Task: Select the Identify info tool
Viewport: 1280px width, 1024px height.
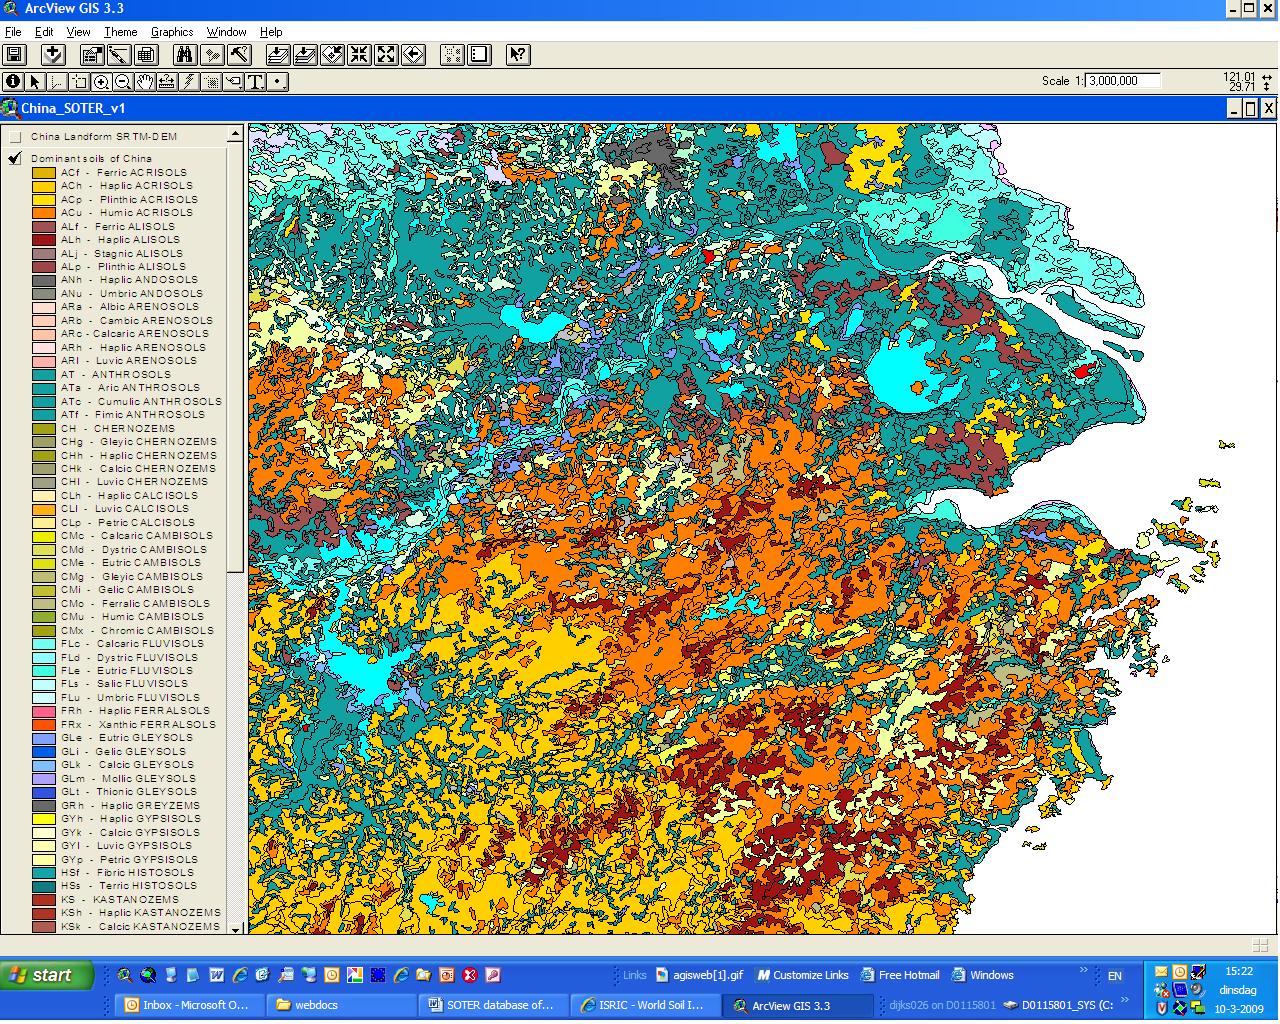Action: [x=13, y=82]
